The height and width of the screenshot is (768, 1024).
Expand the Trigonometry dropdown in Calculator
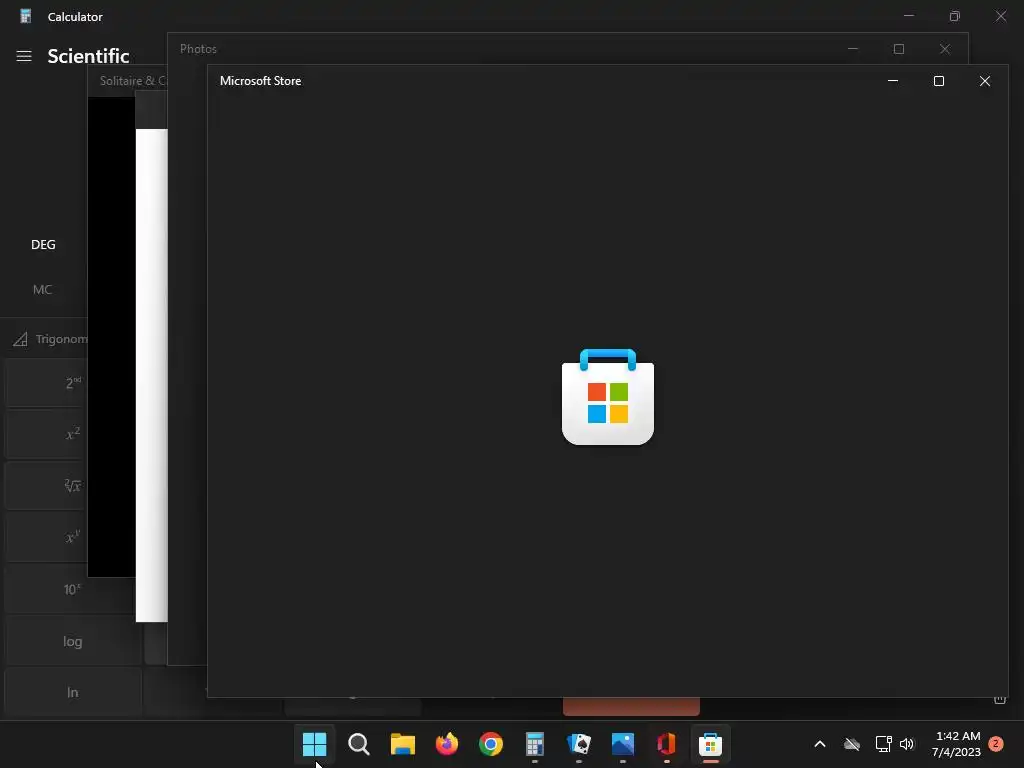click(49, 339)
